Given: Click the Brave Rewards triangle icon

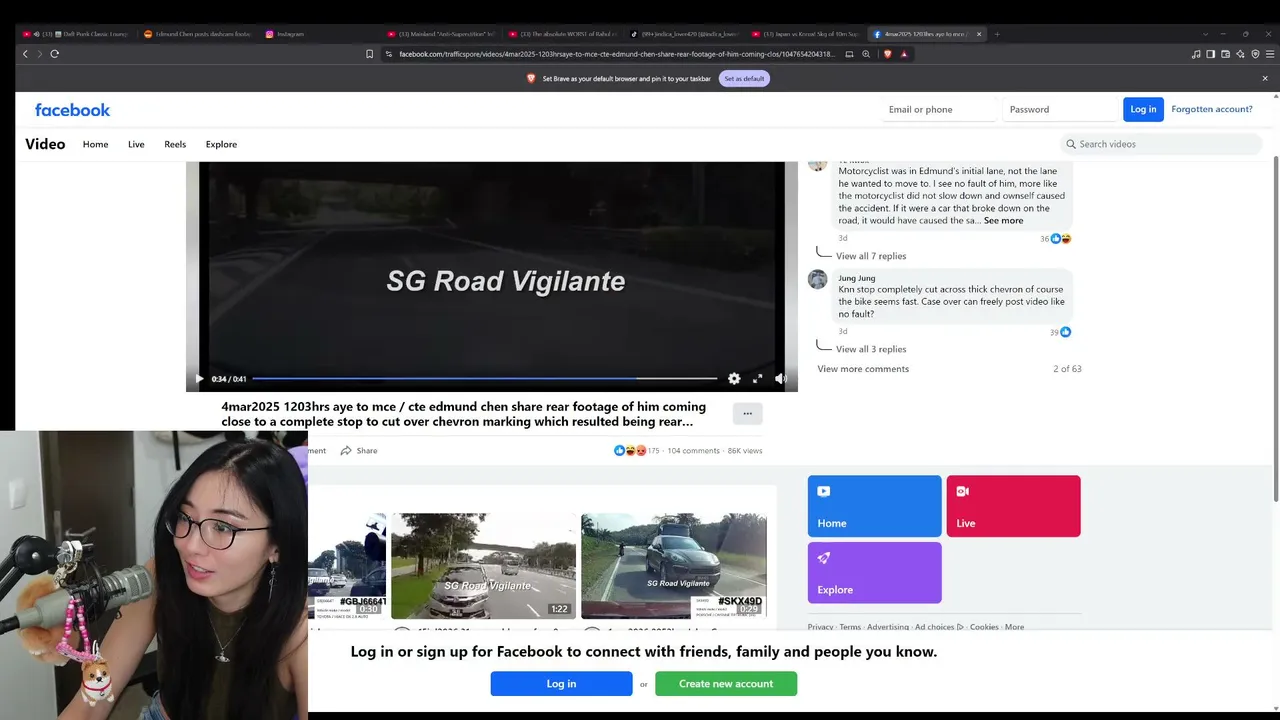Looking at the screenshot, I should click(x=904, y=54).
